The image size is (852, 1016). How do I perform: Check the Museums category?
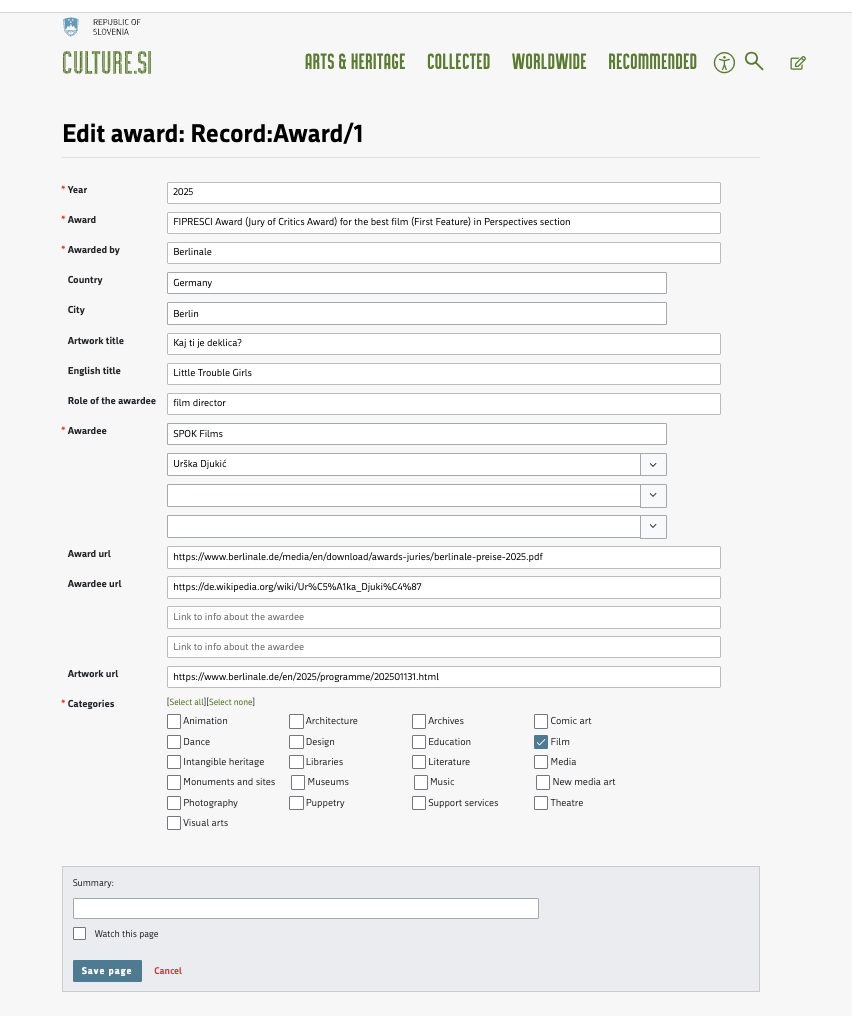[298, 783]
